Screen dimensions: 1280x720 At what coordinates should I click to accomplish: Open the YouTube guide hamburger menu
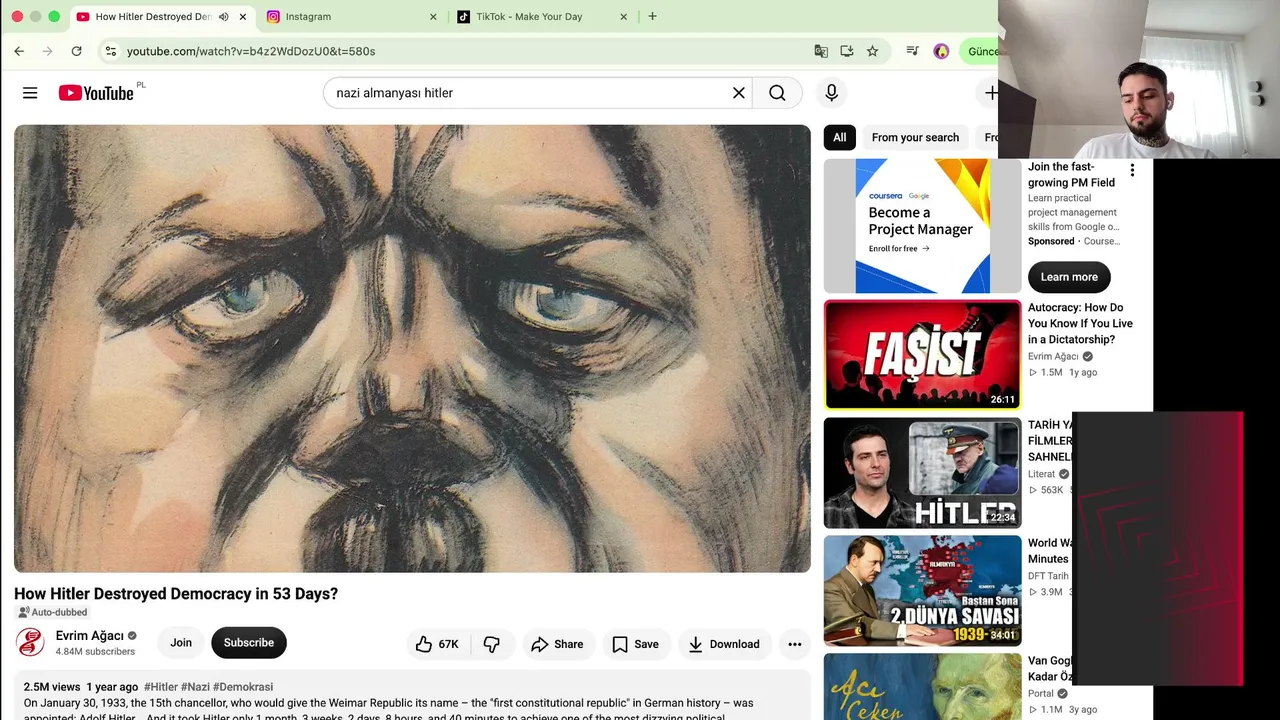click(x=30, y=93)
